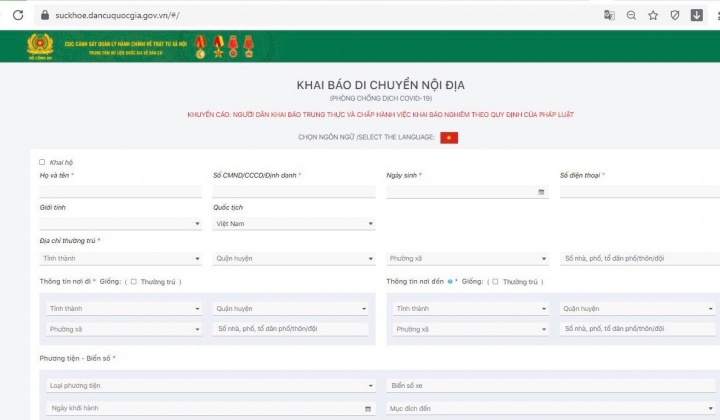The width and height of the screenshot is (720, 420).
Task: Click the CHỌN NGÔN NGỮ /SELECT THE LANGUAGE label
Action: click(x=366, y=137)
